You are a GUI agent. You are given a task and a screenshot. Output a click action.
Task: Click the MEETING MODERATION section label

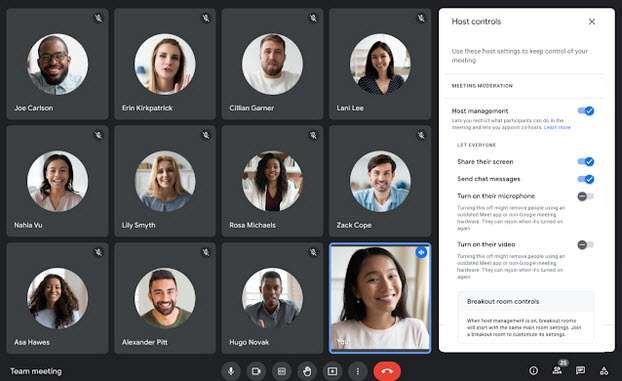coord(482,86)
